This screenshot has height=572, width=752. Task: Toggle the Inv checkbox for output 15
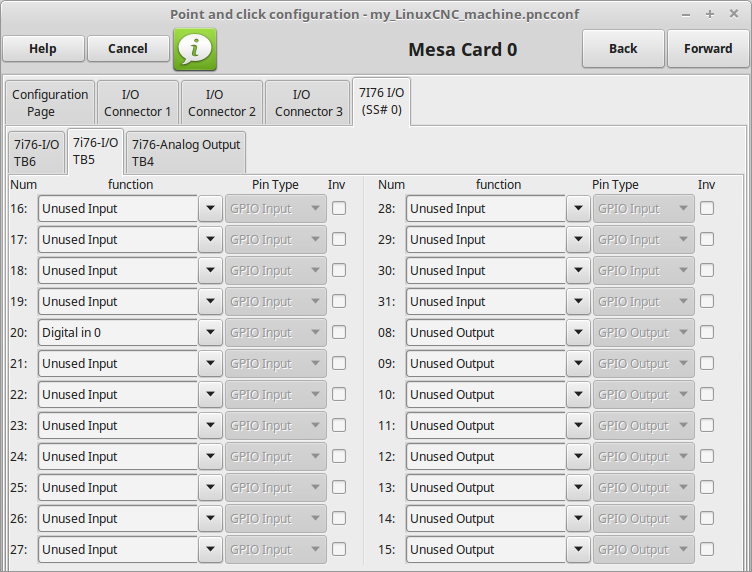pyautogui.click(x=707, y=549)
